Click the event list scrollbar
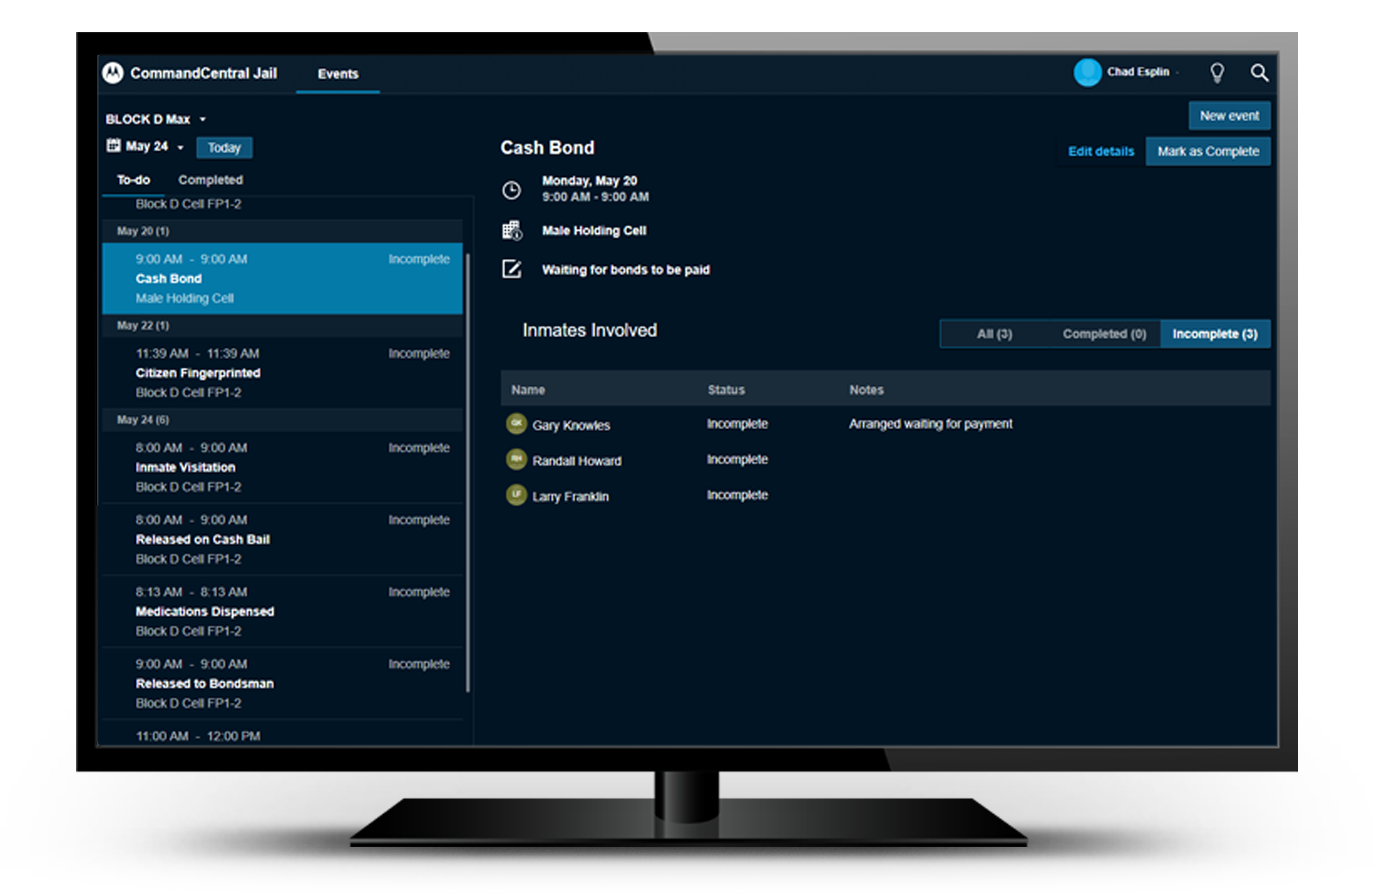Screen dimensions: 1375x896 click(x=468, y=470)
